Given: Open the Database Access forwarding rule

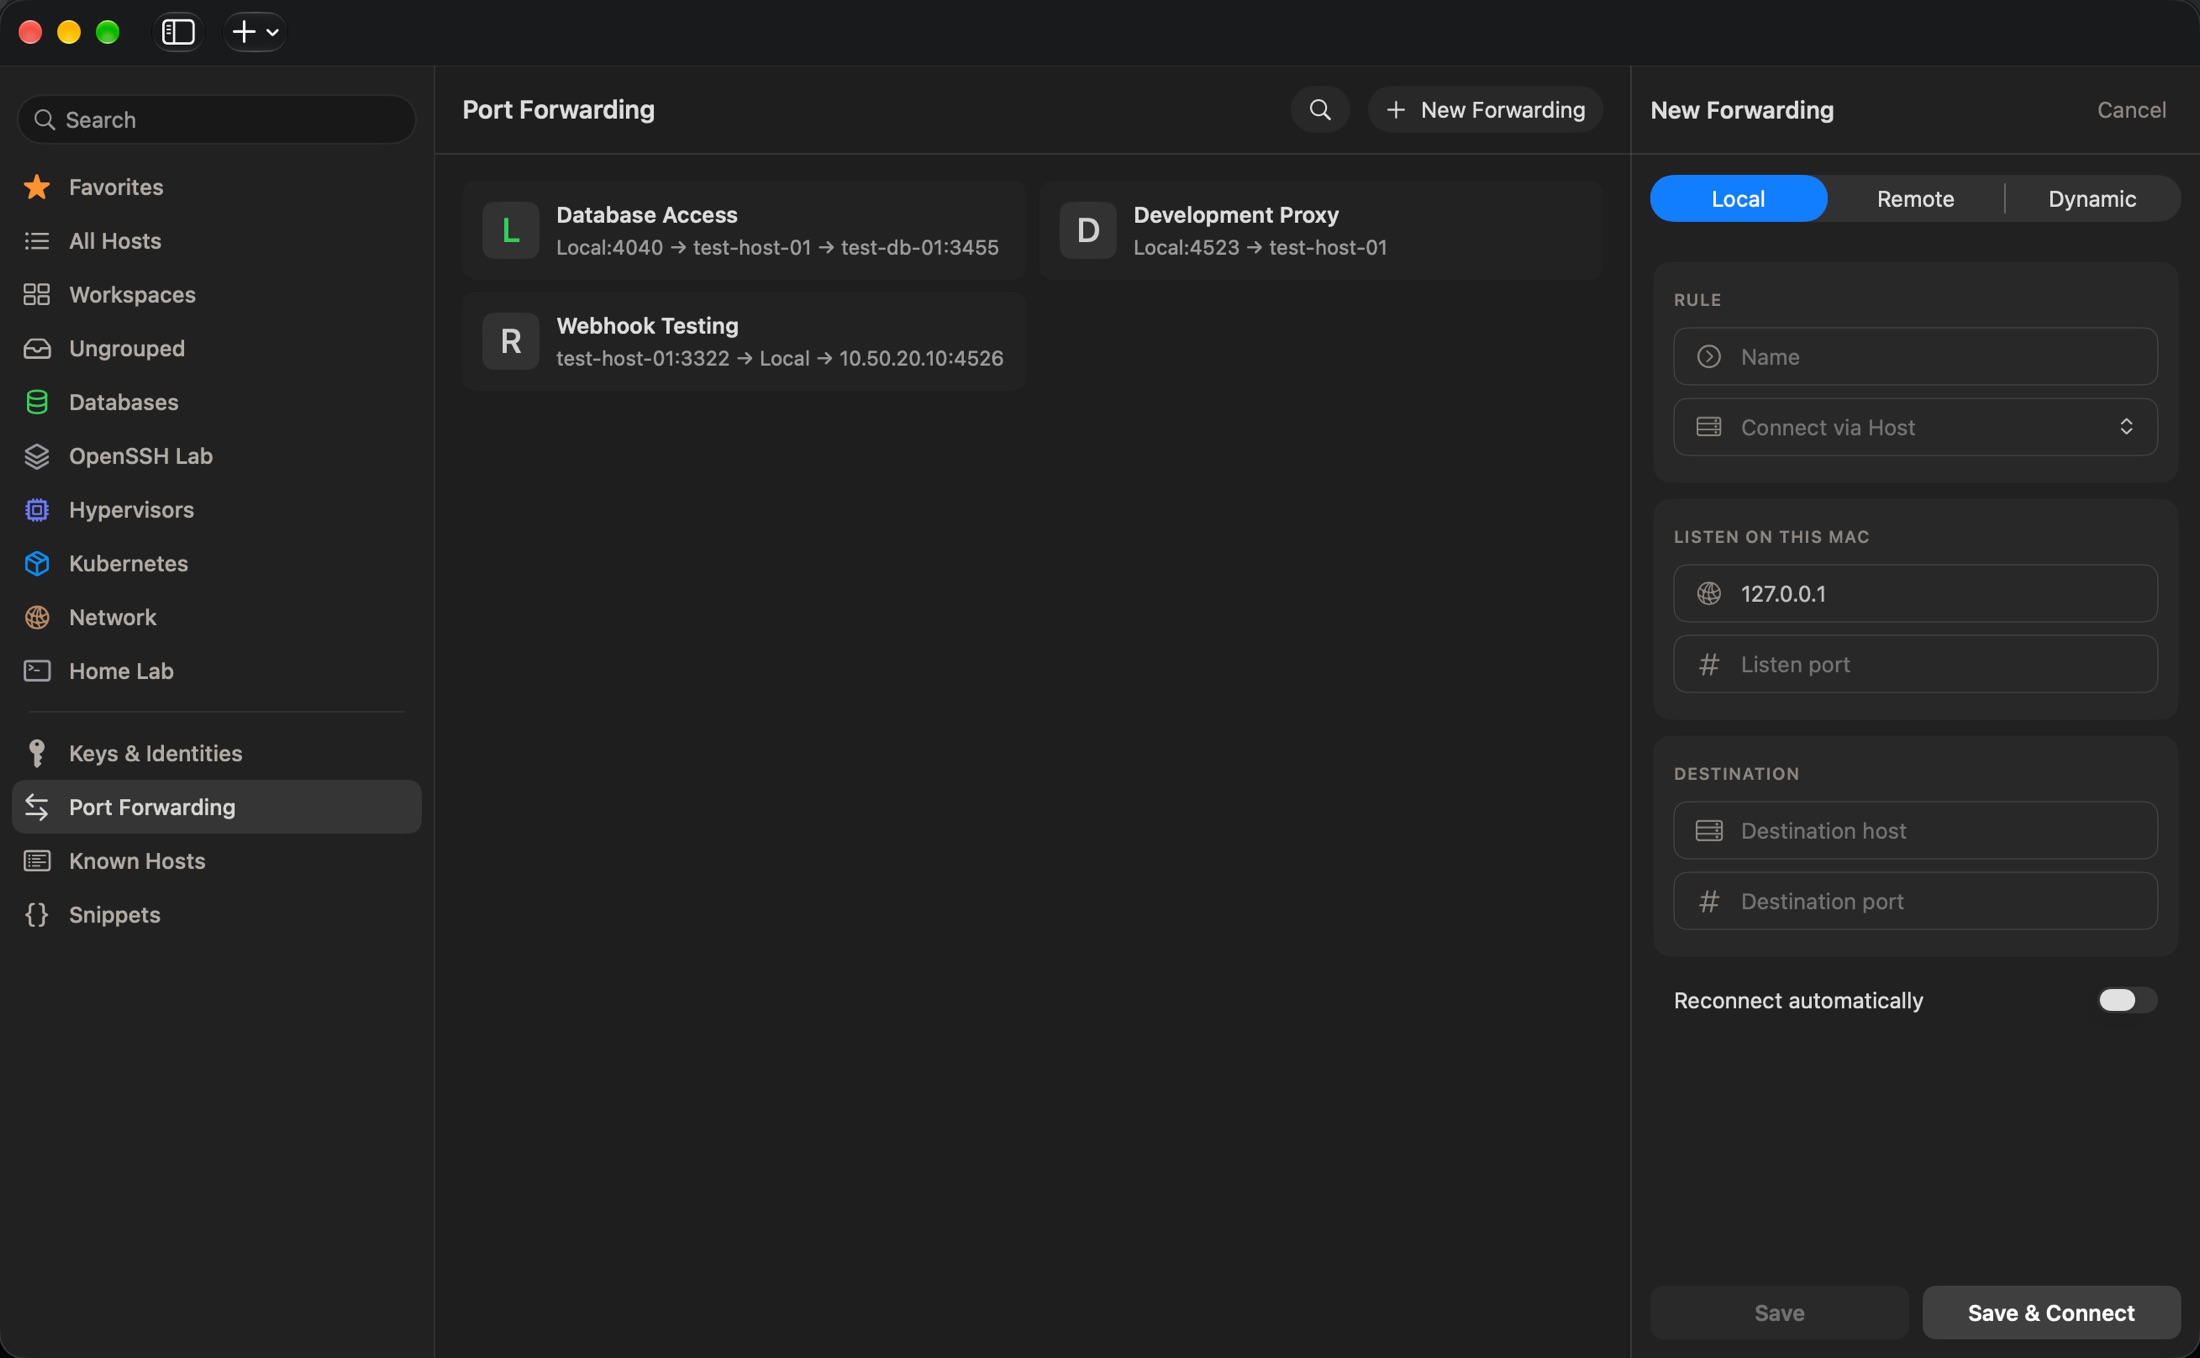Looking at the screenshot, I should (744, 230).
